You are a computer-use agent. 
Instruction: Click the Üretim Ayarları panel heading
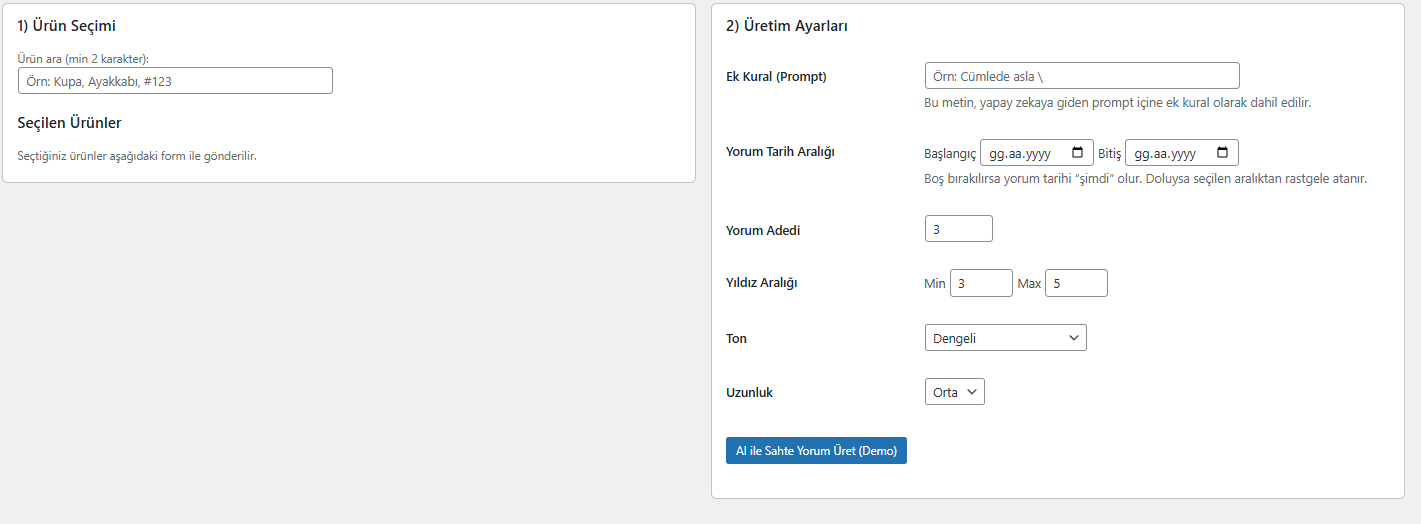click(787, 27)
